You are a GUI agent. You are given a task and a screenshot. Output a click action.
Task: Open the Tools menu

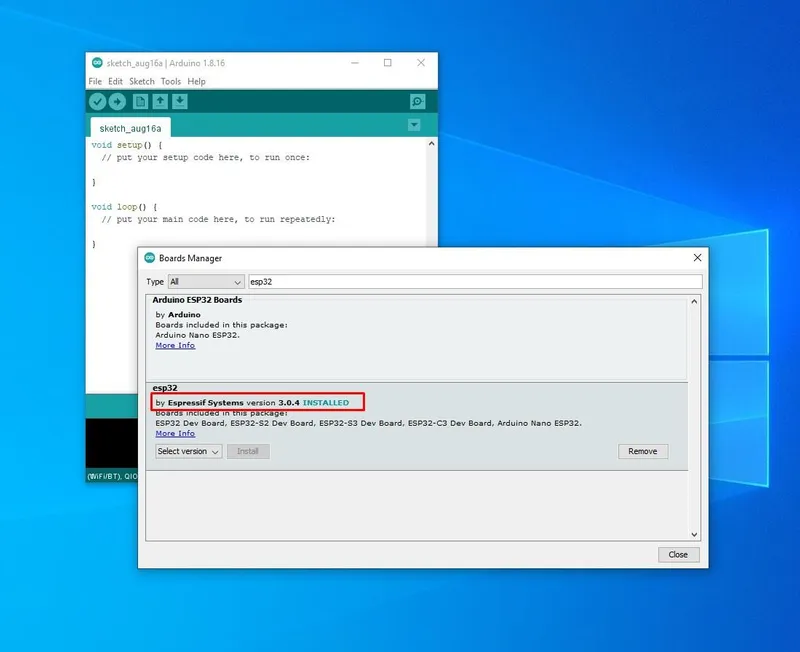170,81
